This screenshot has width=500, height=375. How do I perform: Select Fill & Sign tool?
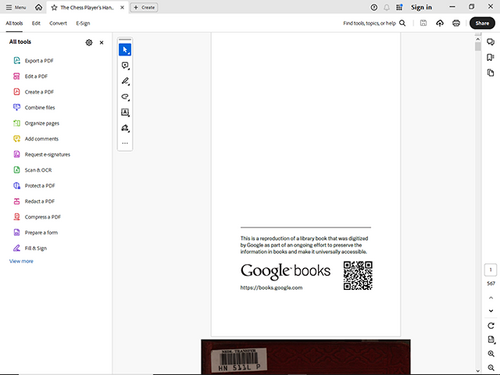(30, 248)
